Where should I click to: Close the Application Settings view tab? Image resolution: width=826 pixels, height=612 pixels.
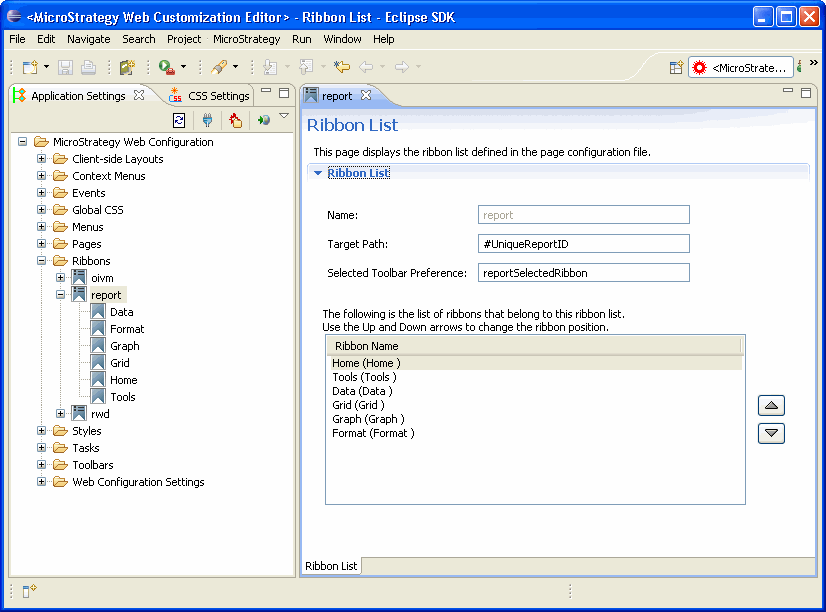point(139,95)
